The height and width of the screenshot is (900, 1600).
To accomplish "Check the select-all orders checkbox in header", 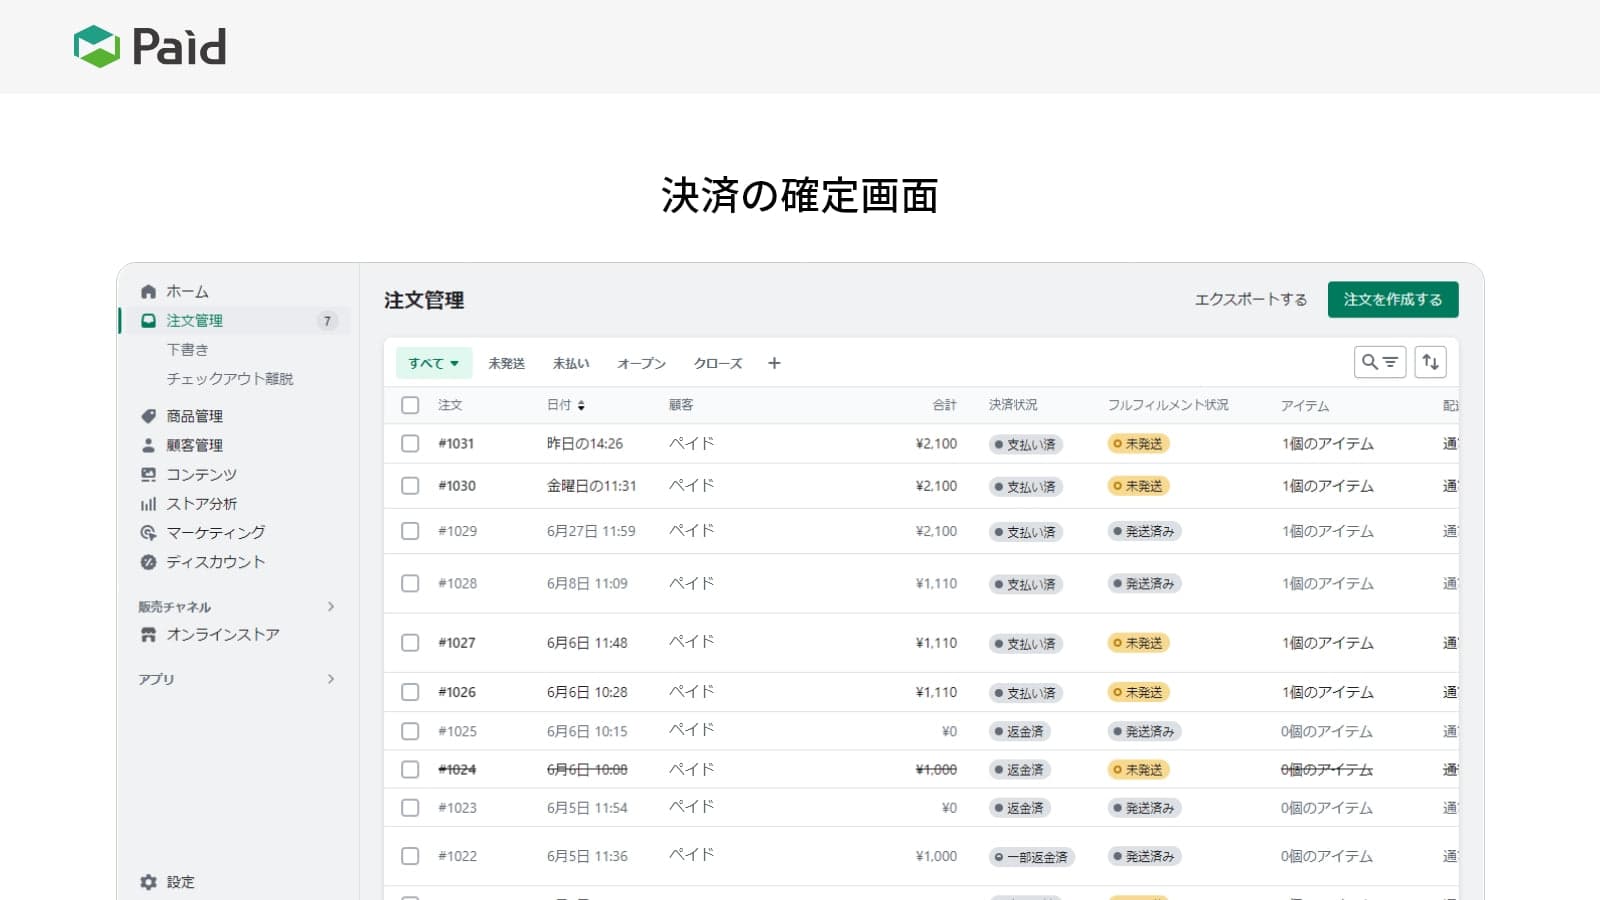I will [410, 405].
